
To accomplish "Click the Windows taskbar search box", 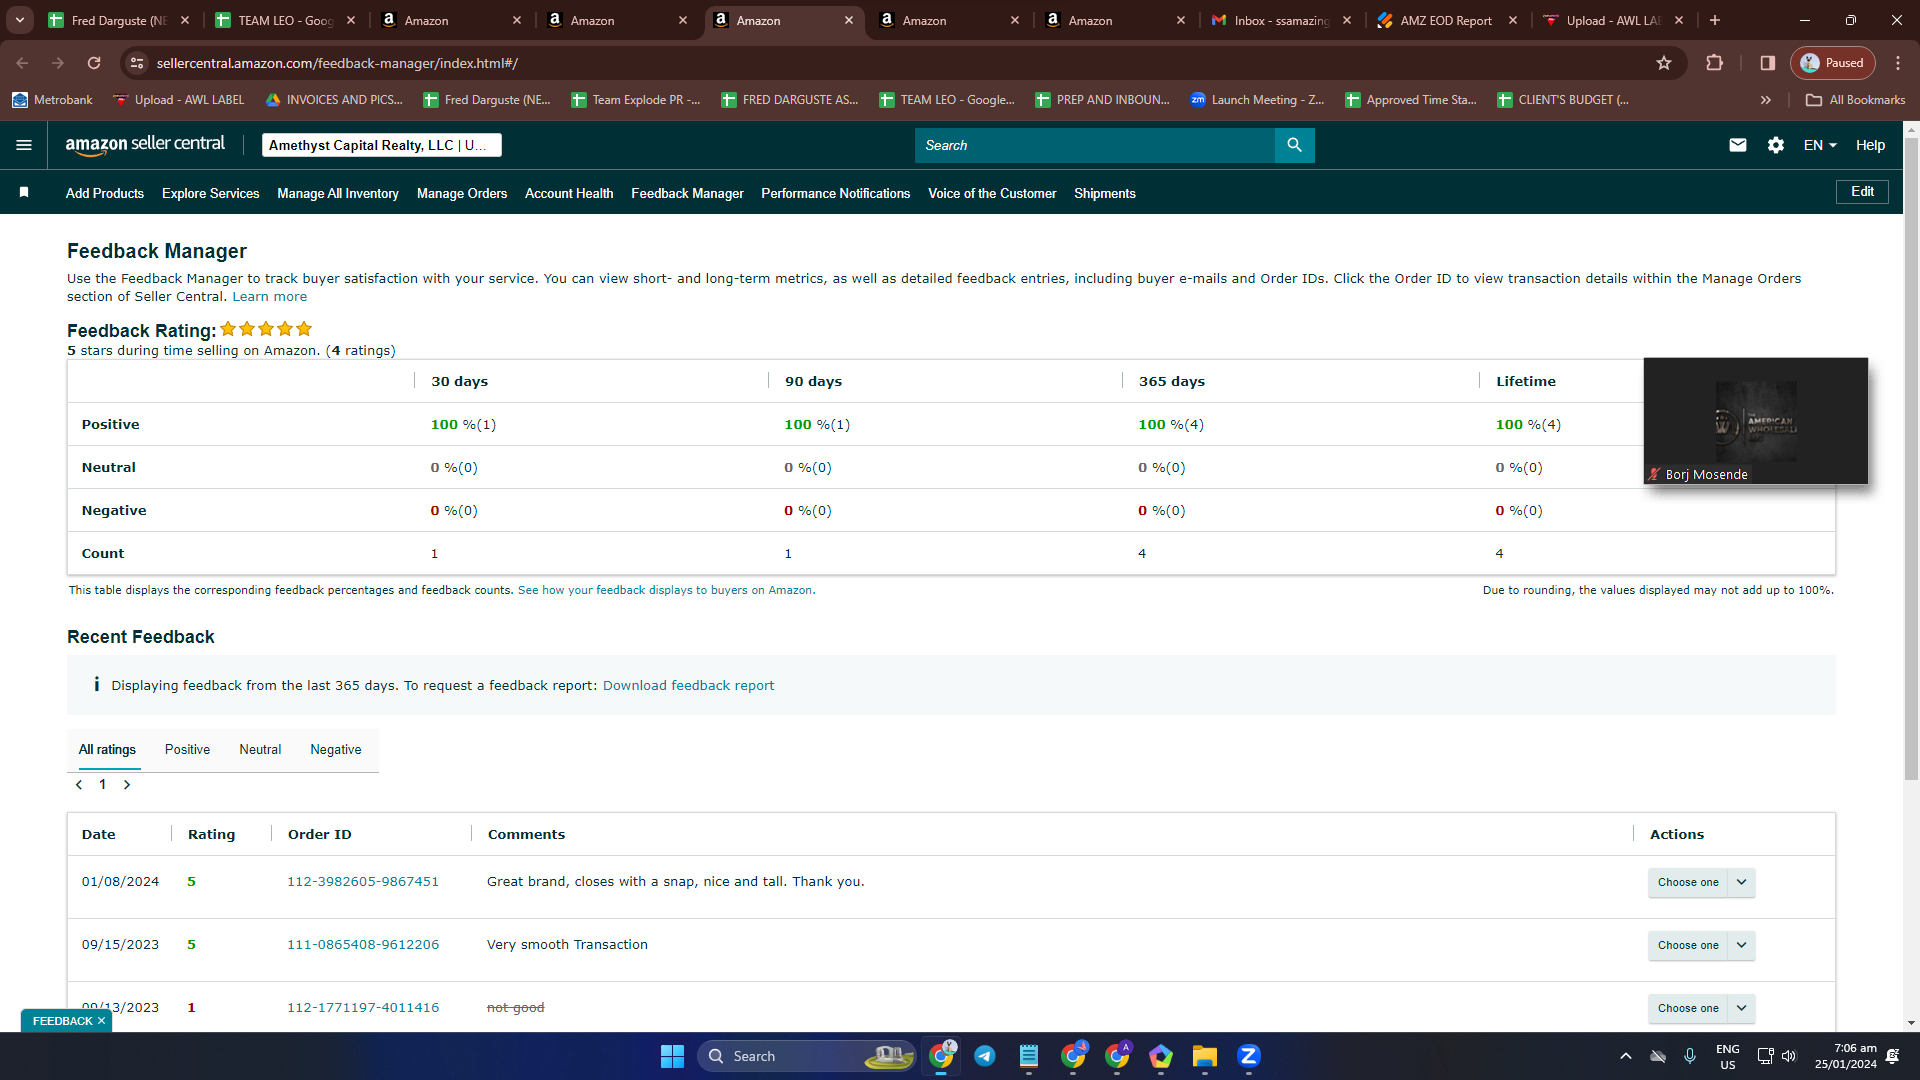I will [x=806, y=1056].
